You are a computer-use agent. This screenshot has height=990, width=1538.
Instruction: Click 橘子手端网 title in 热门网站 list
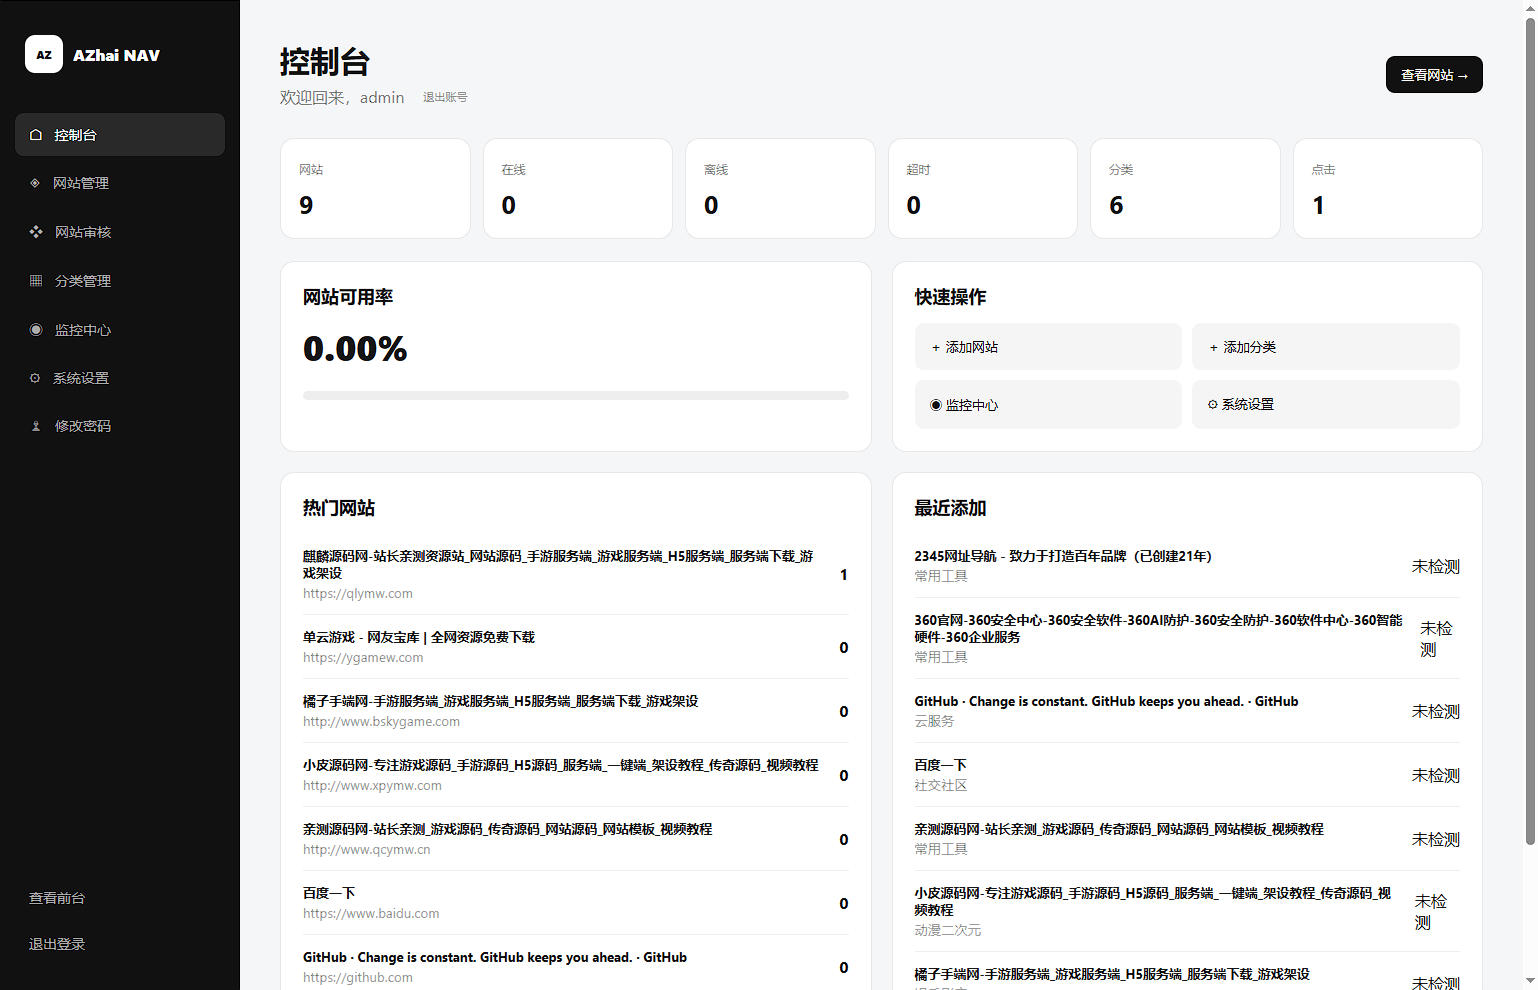[x=501, y=701]
